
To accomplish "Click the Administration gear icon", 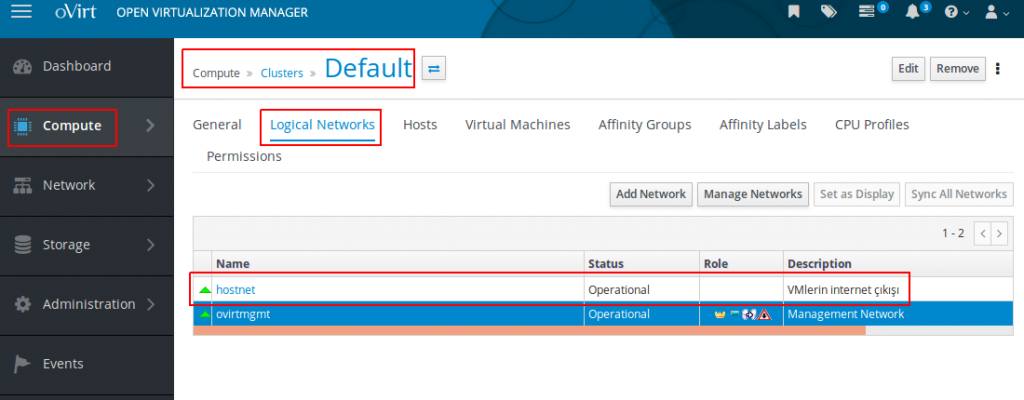I will (x=22, y=305).
